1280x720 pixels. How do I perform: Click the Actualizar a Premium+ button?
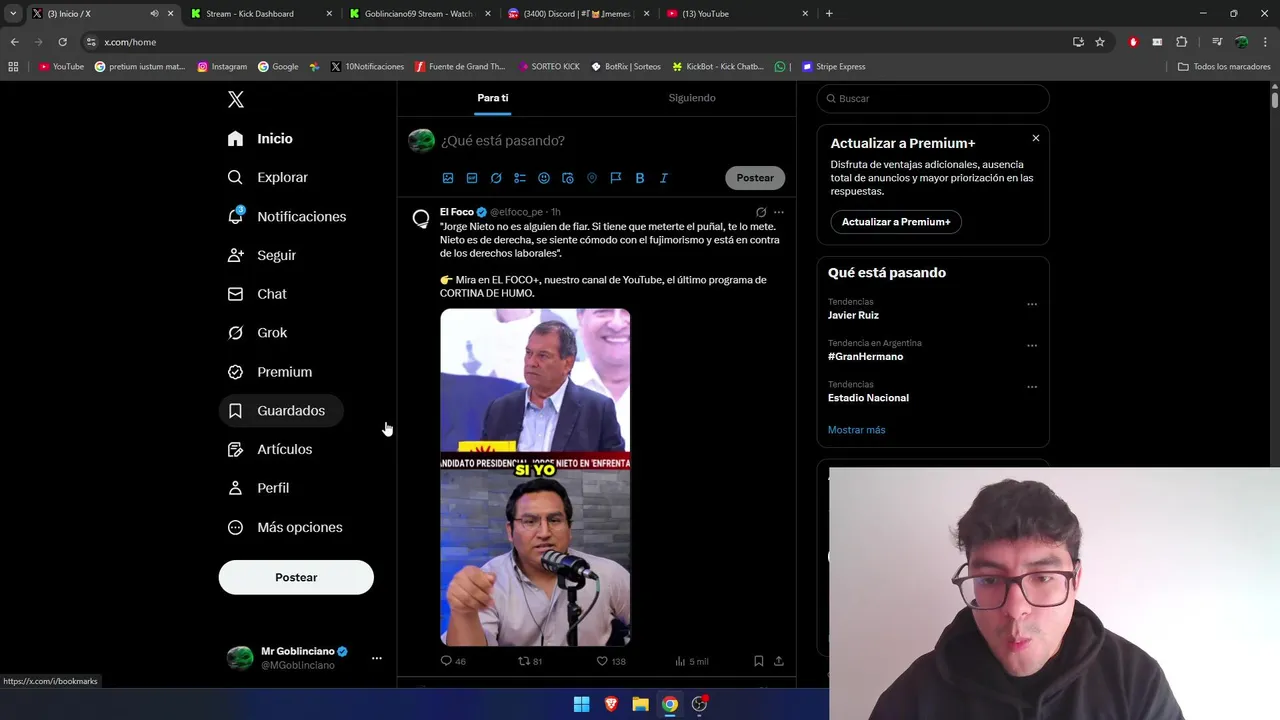pos(896,222)
